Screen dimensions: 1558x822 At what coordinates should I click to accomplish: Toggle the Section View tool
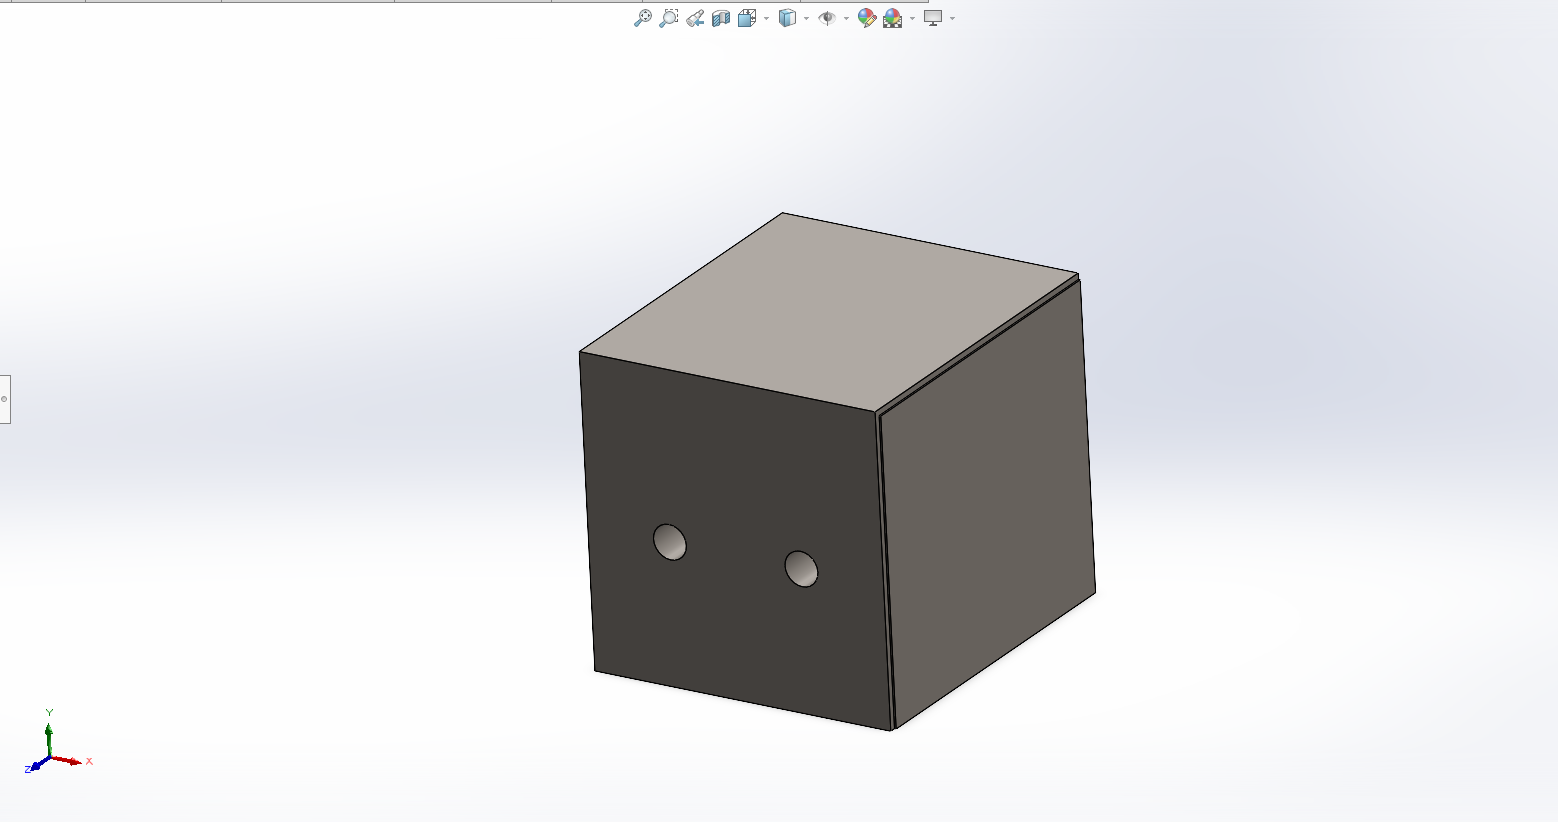(721, 18)
